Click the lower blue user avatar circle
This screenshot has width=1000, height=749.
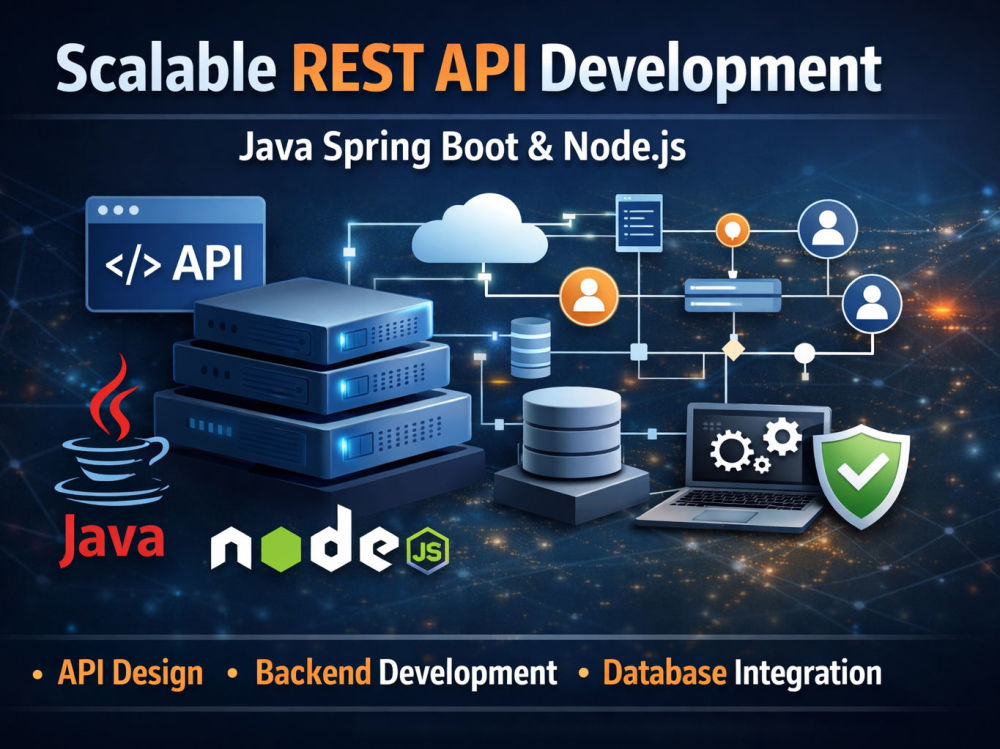point(872,304)
